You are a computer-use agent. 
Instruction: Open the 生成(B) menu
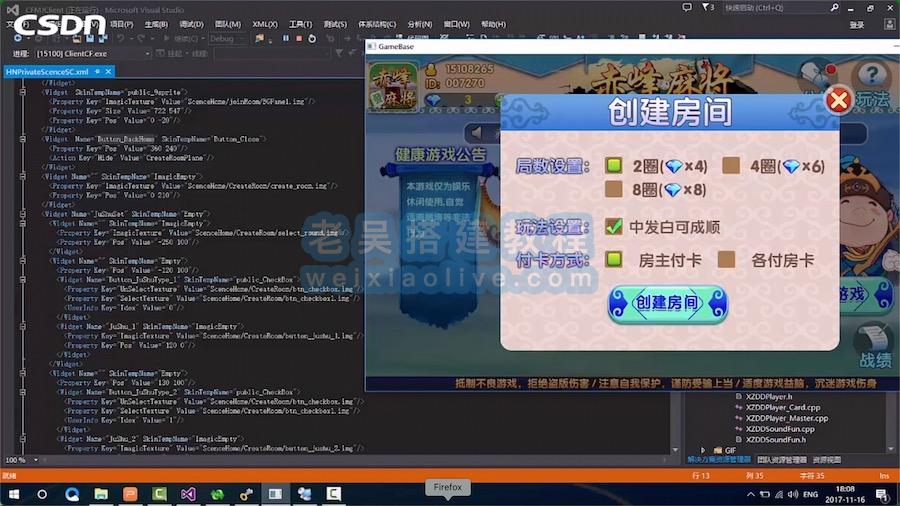[156, 24]
